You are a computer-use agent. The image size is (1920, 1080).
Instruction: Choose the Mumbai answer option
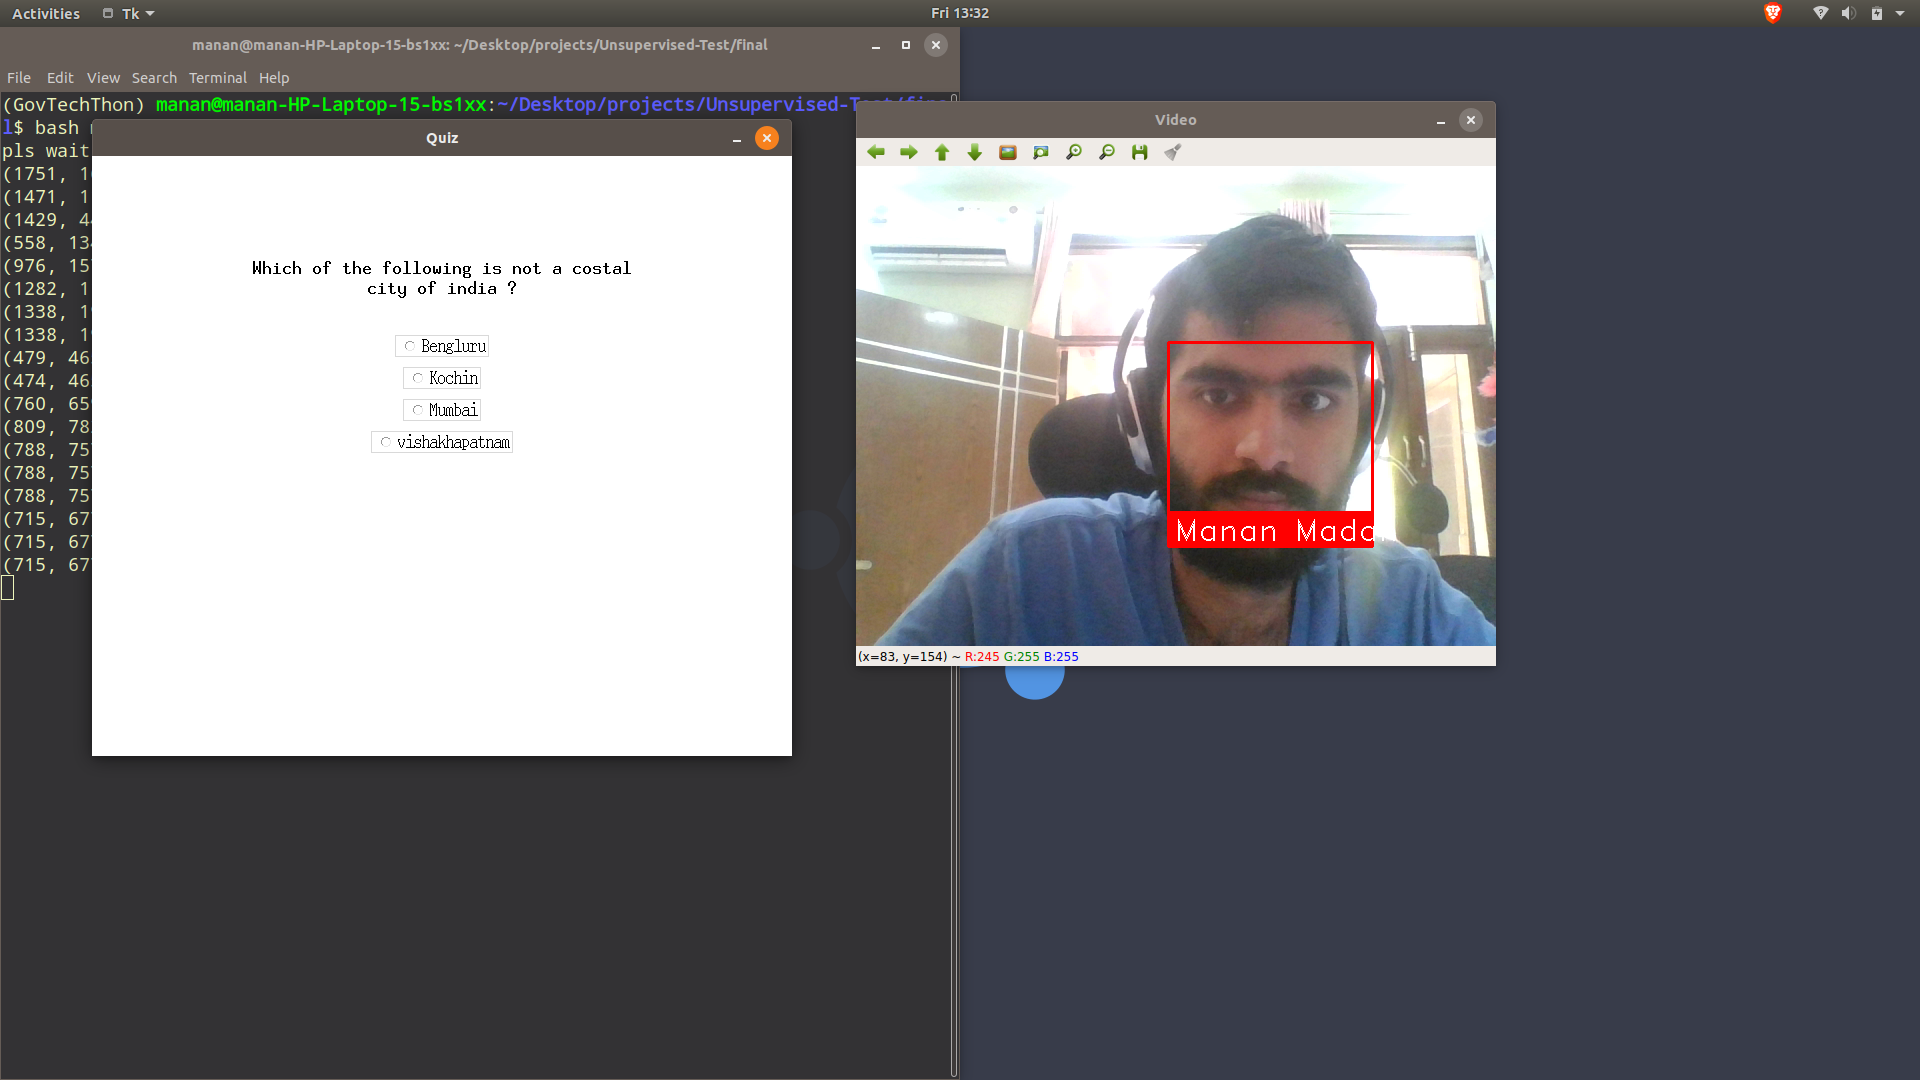pyautogui.click(x=418, y=410)
